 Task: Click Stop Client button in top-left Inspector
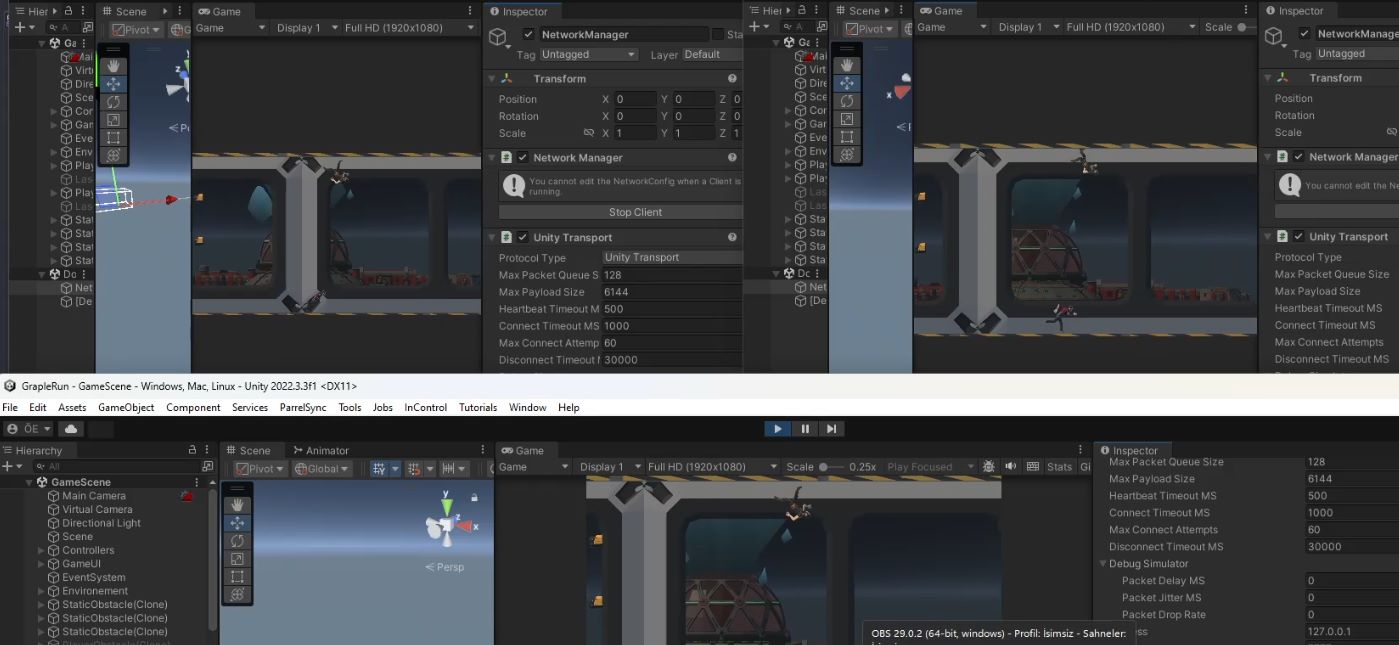(x=636, y=212)
